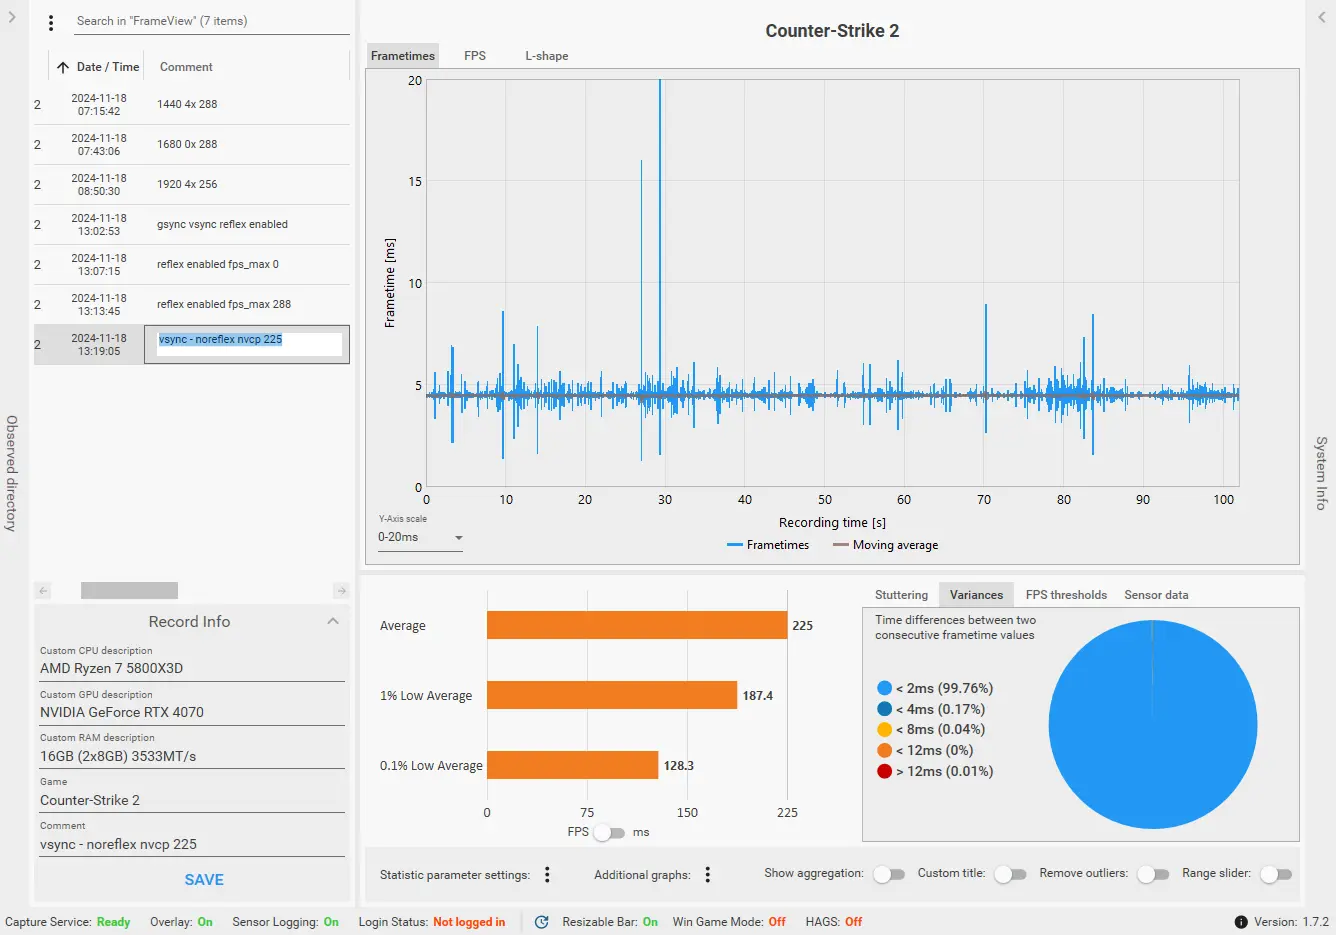
Task: Switch to the FPS thresholds tab
Action: tap(1066, 595)
